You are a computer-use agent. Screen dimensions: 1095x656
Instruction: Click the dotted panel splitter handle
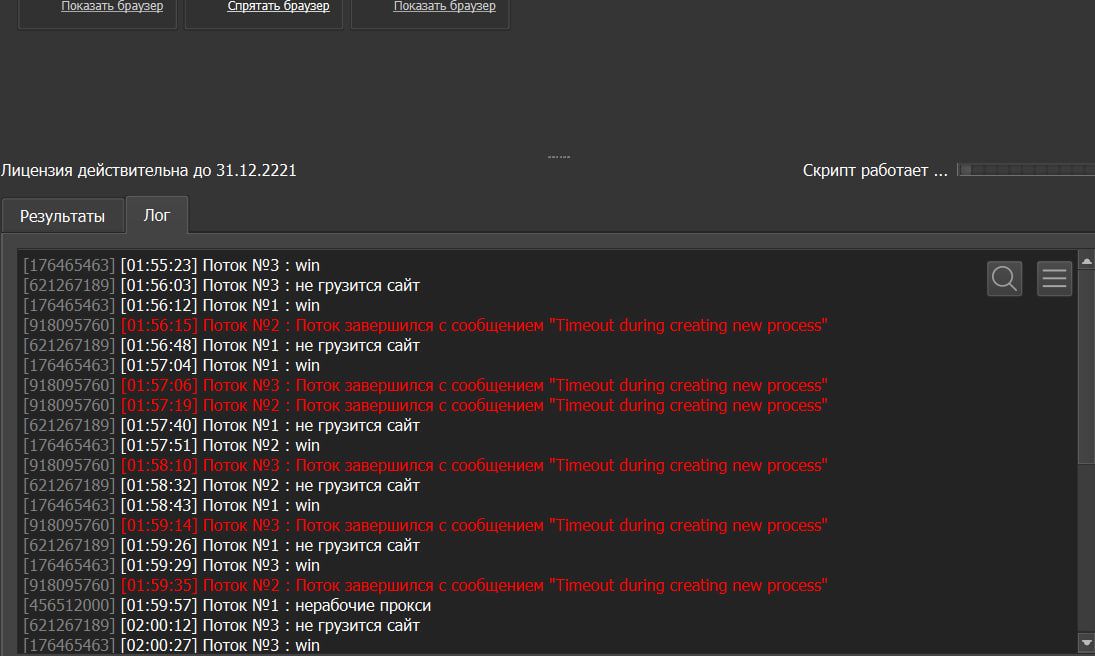pos(558,157)
